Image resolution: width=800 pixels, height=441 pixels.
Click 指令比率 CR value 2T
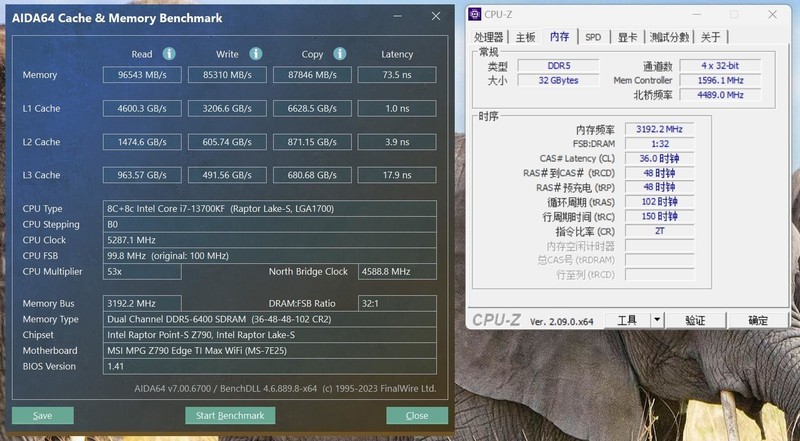[659, 231]
